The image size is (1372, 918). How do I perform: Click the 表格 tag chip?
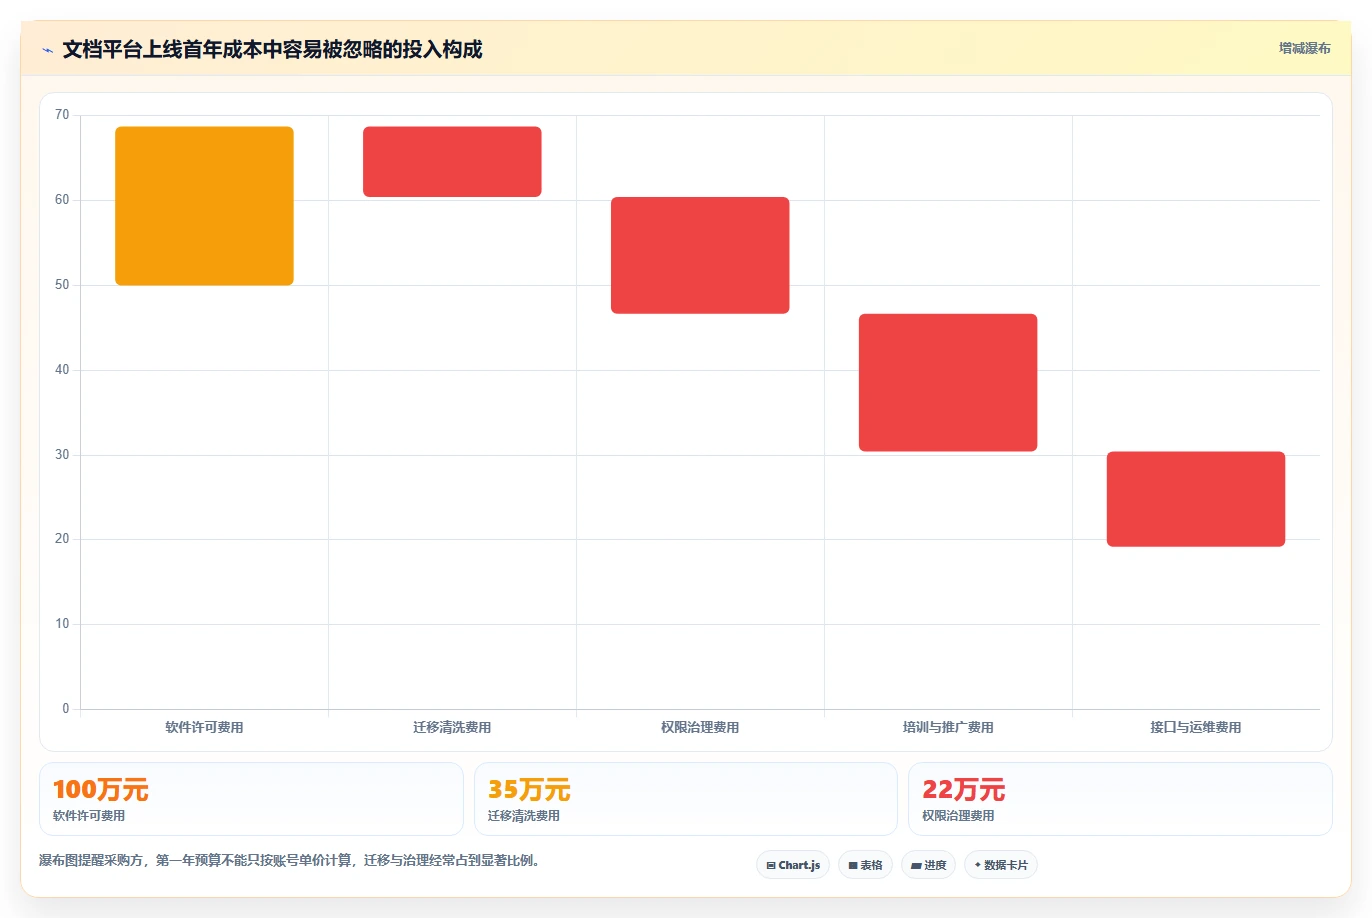(x=865, y=865)
